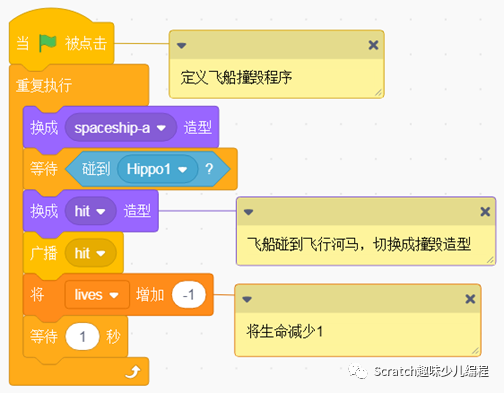Open the Hippo1 touching dropdown
This screenshot has width=504, height=393.
pos(157,169)
